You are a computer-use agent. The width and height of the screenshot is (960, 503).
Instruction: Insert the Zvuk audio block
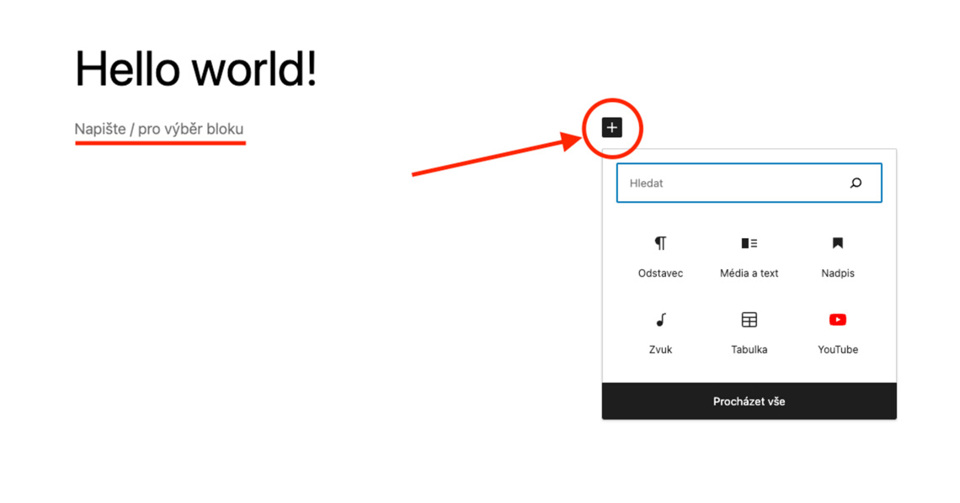tap(660, 333)
